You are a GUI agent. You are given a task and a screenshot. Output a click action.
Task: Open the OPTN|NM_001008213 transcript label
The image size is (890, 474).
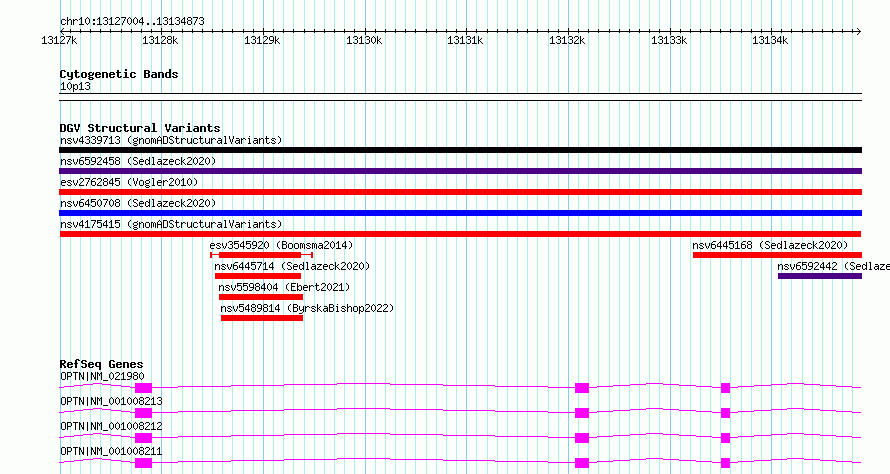pos(111,401)
